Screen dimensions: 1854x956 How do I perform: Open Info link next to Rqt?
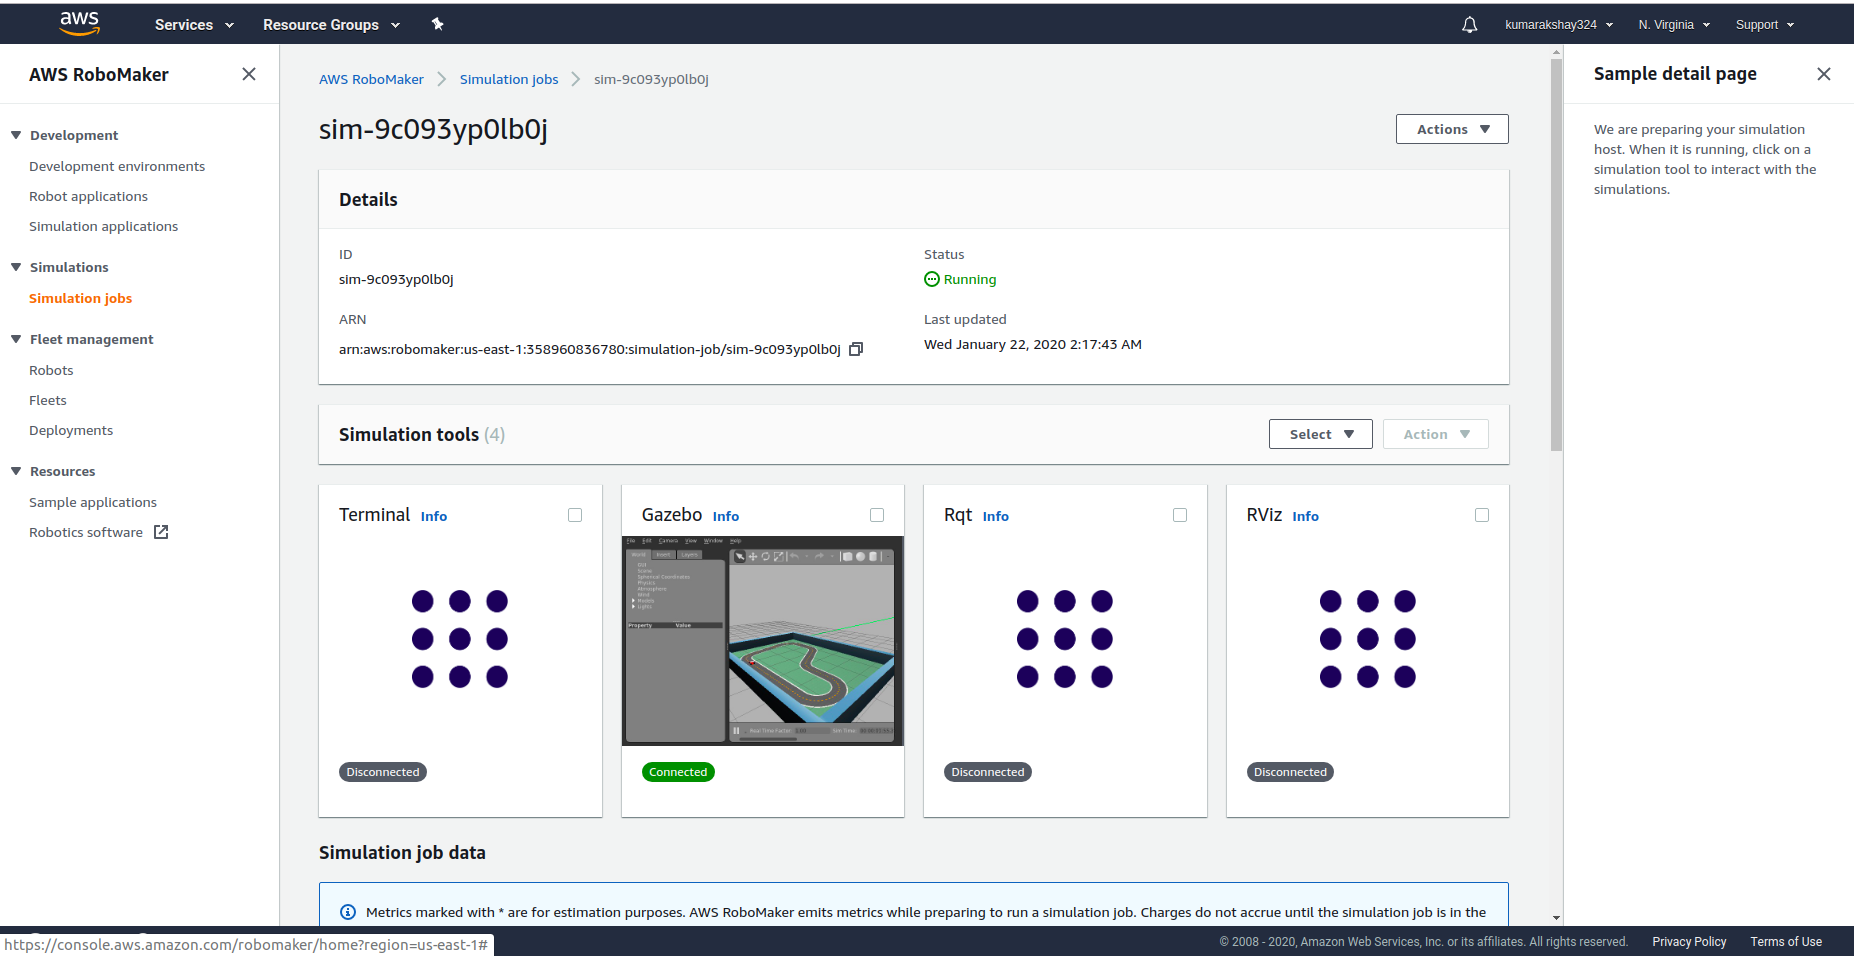[995, 516]
